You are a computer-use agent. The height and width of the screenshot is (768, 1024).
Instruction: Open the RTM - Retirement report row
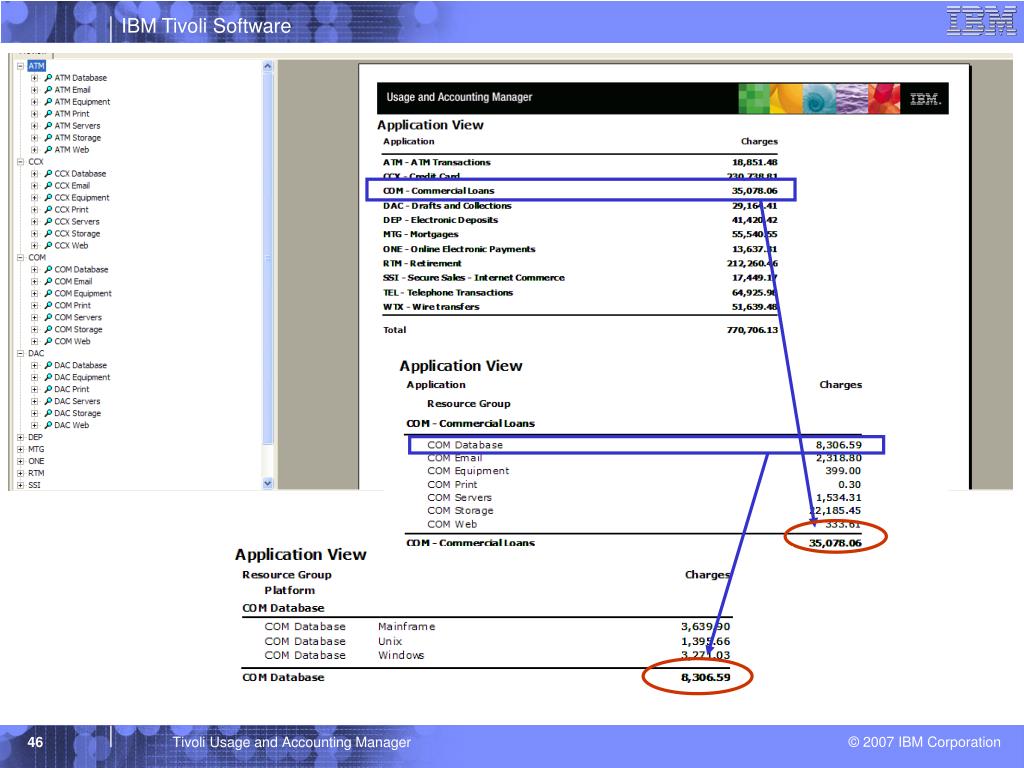(580, 263)
